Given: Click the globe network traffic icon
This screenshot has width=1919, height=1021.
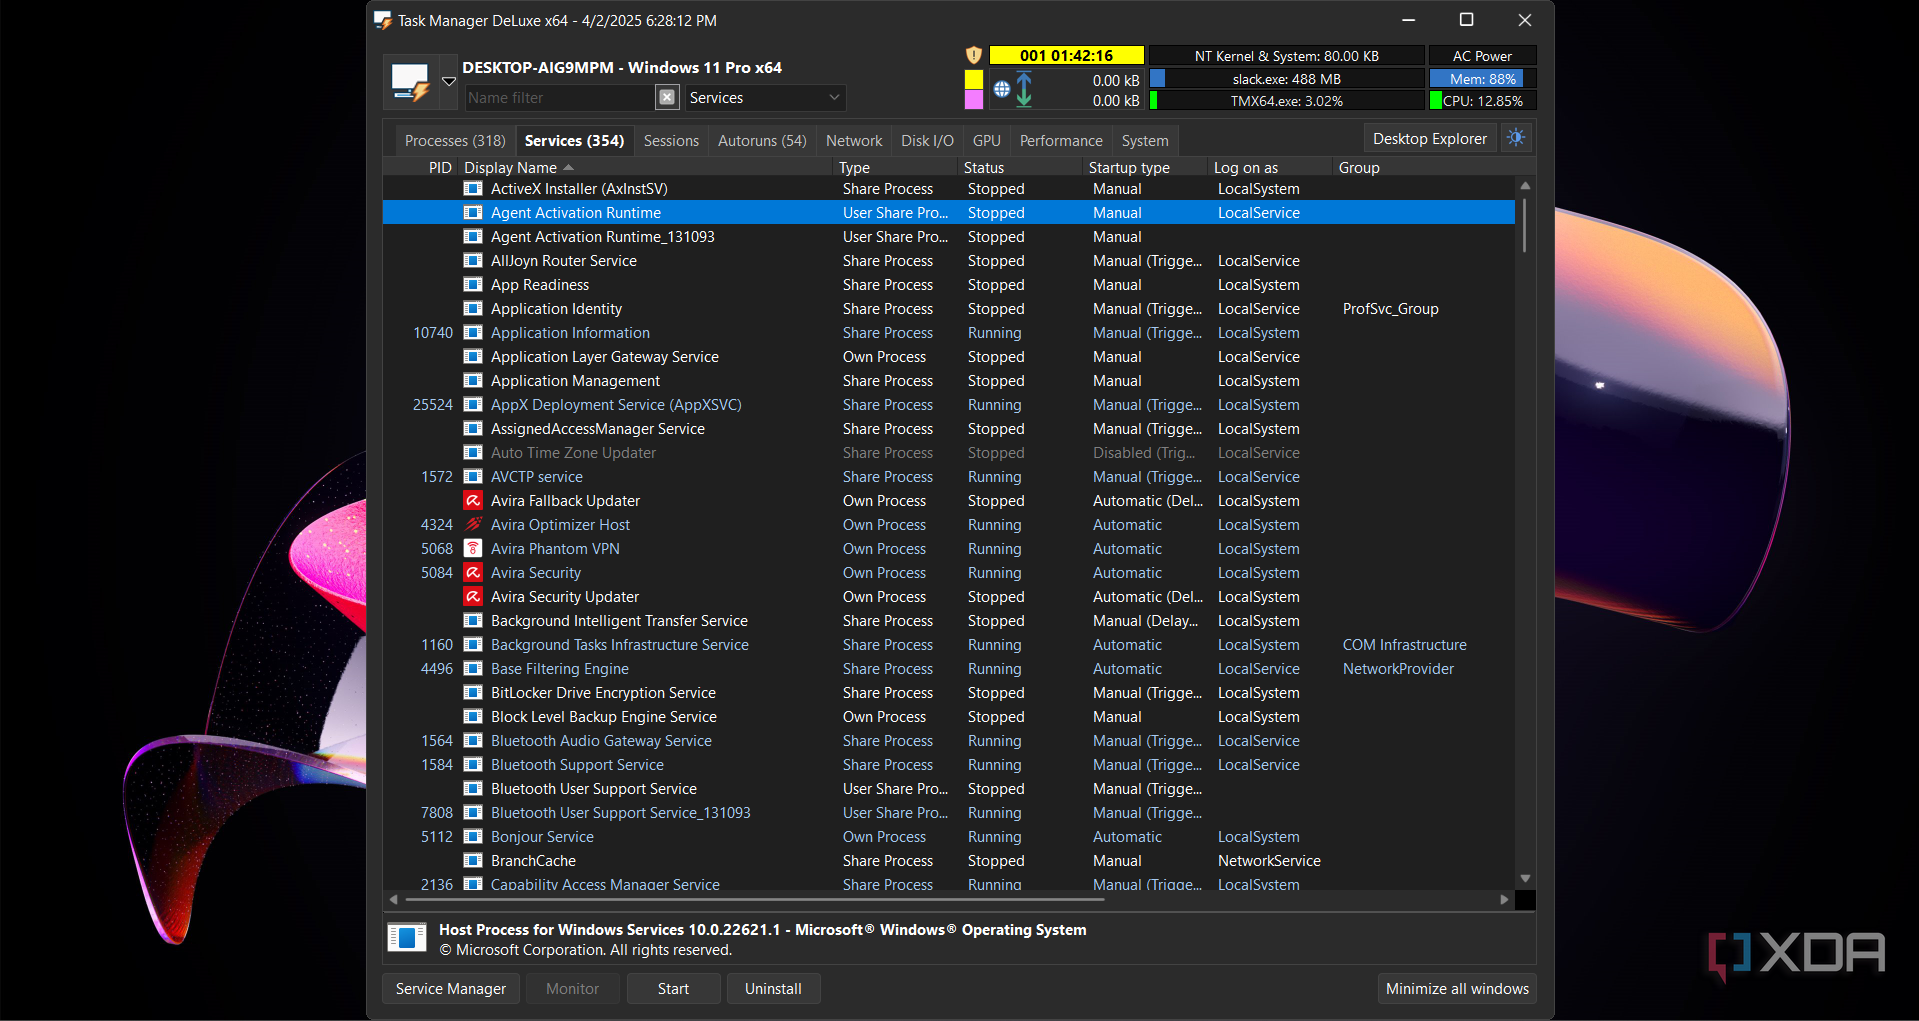Looking at the screenshot, I should 1002,90.
